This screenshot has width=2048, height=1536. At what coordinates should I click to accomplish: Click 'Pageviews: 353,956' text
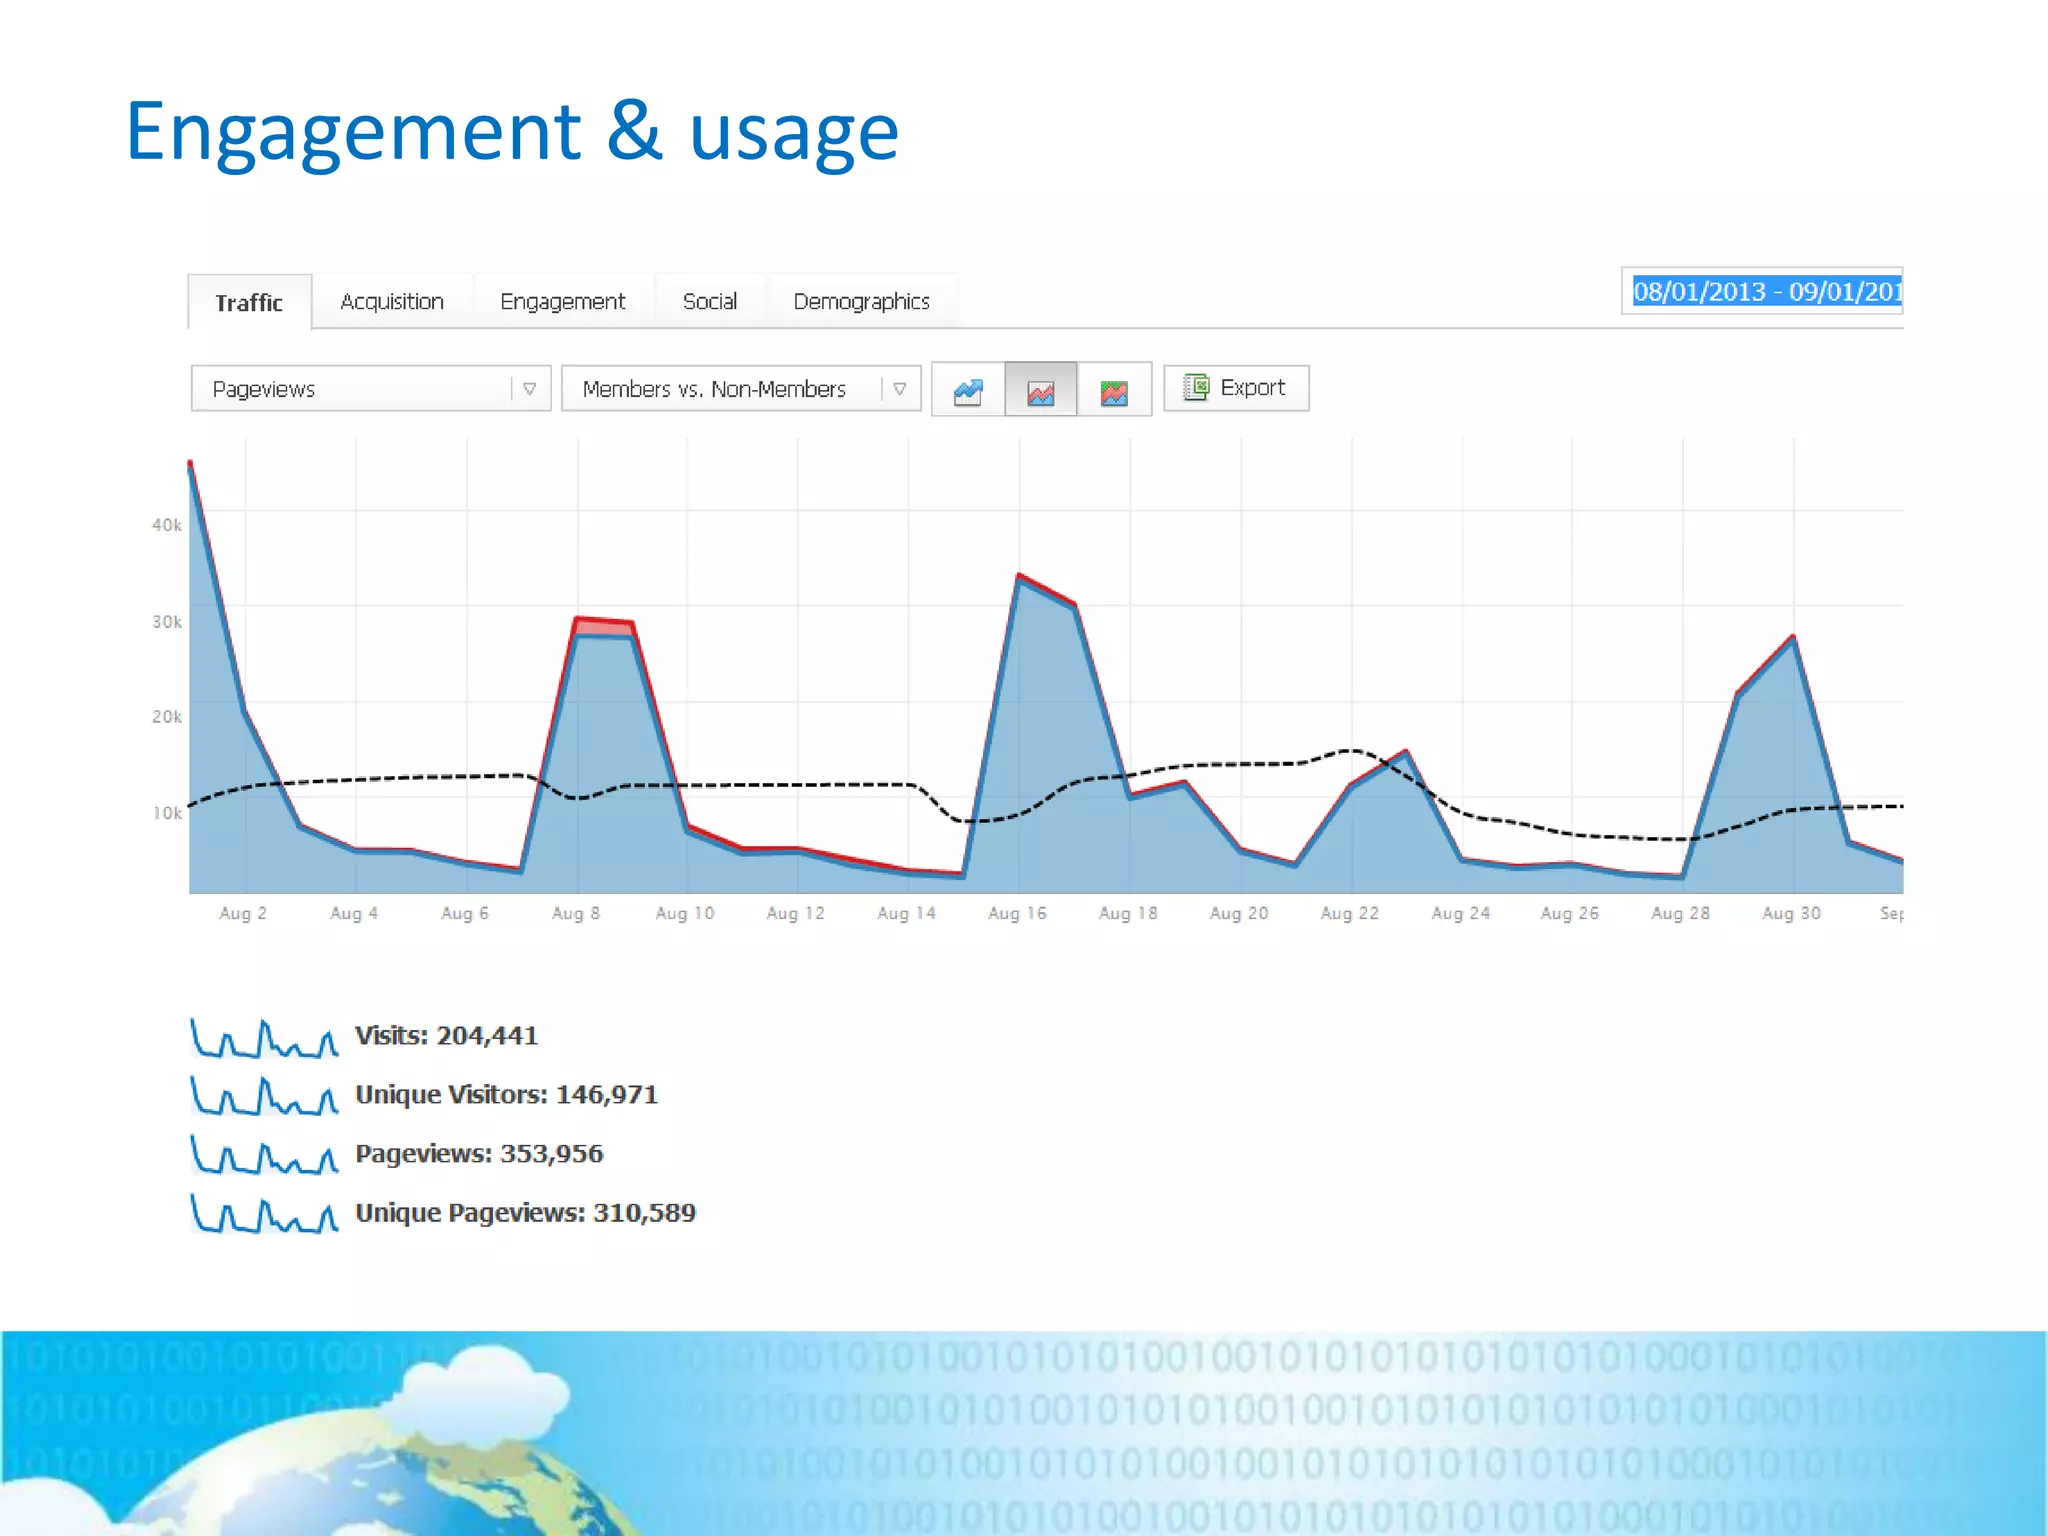tap(479, 1153)
